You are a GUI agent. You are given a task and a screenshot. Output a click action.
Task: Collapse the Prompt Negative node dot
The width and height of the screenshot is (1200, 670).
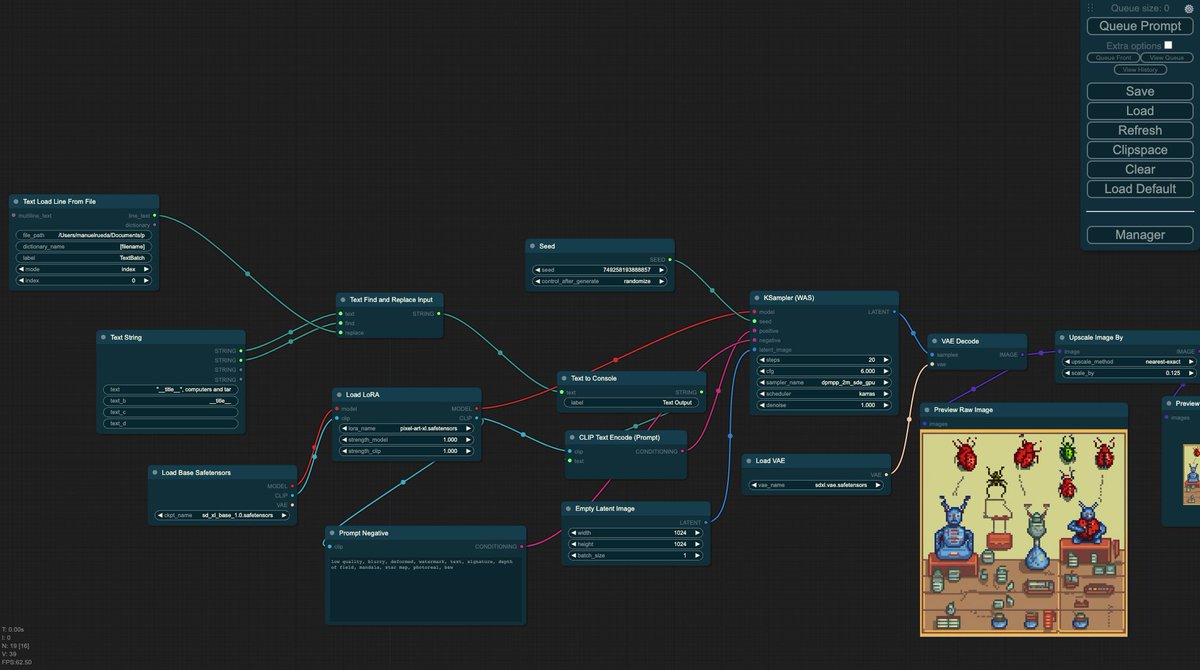coord(332,533)
